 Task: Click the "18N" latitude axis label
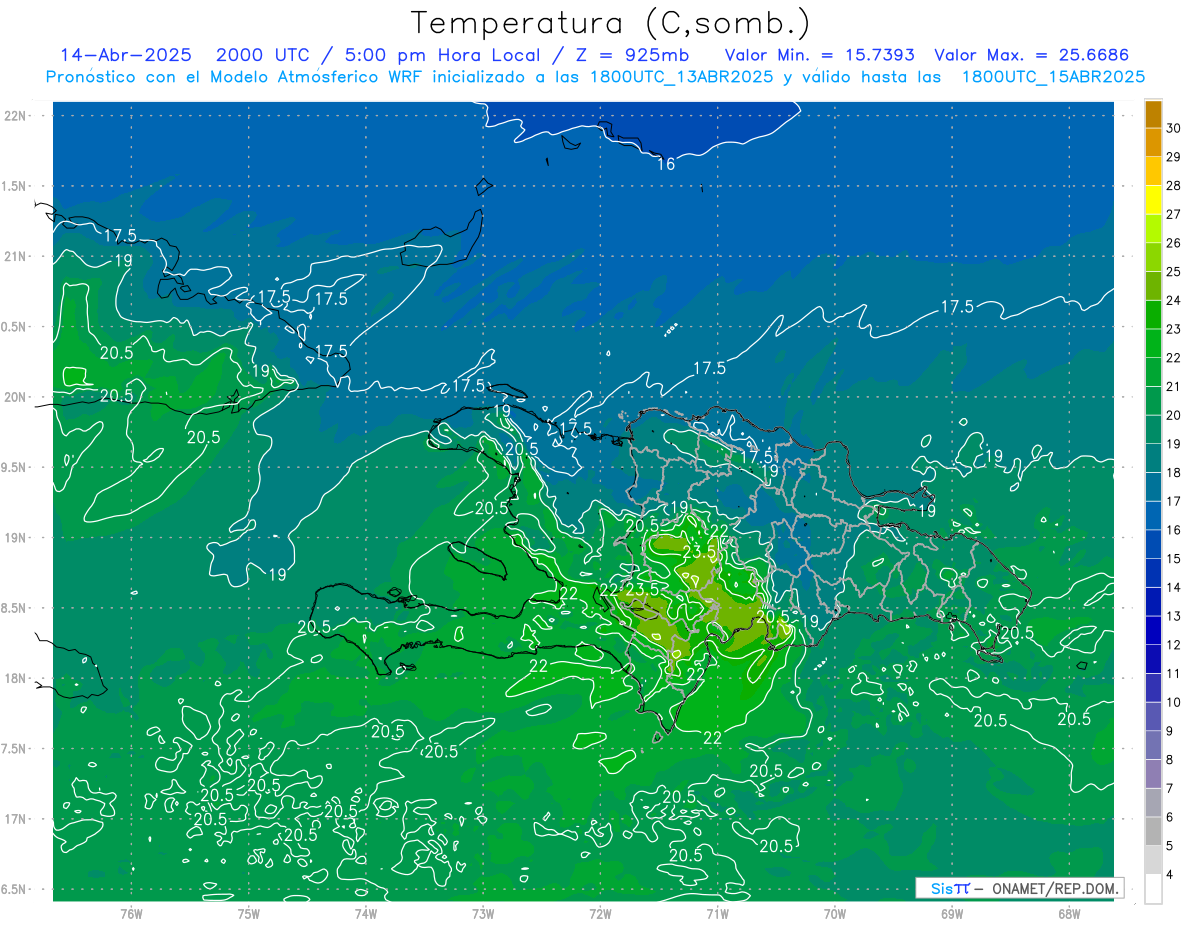(16, 678)
